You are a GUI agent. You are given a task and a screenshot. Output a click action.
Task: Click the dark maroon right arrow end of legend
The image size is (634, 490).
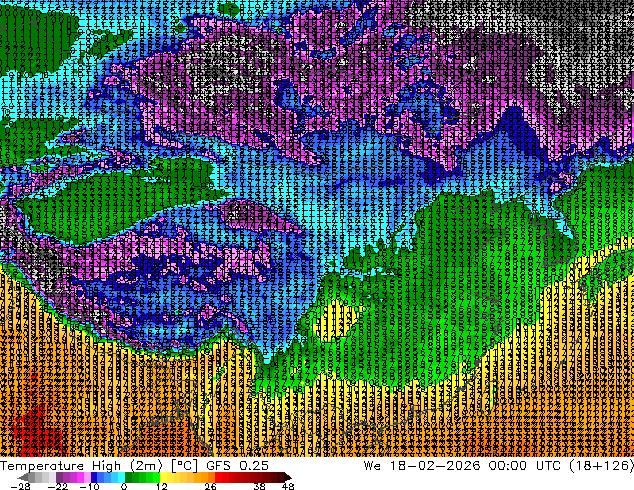[287, 477]
